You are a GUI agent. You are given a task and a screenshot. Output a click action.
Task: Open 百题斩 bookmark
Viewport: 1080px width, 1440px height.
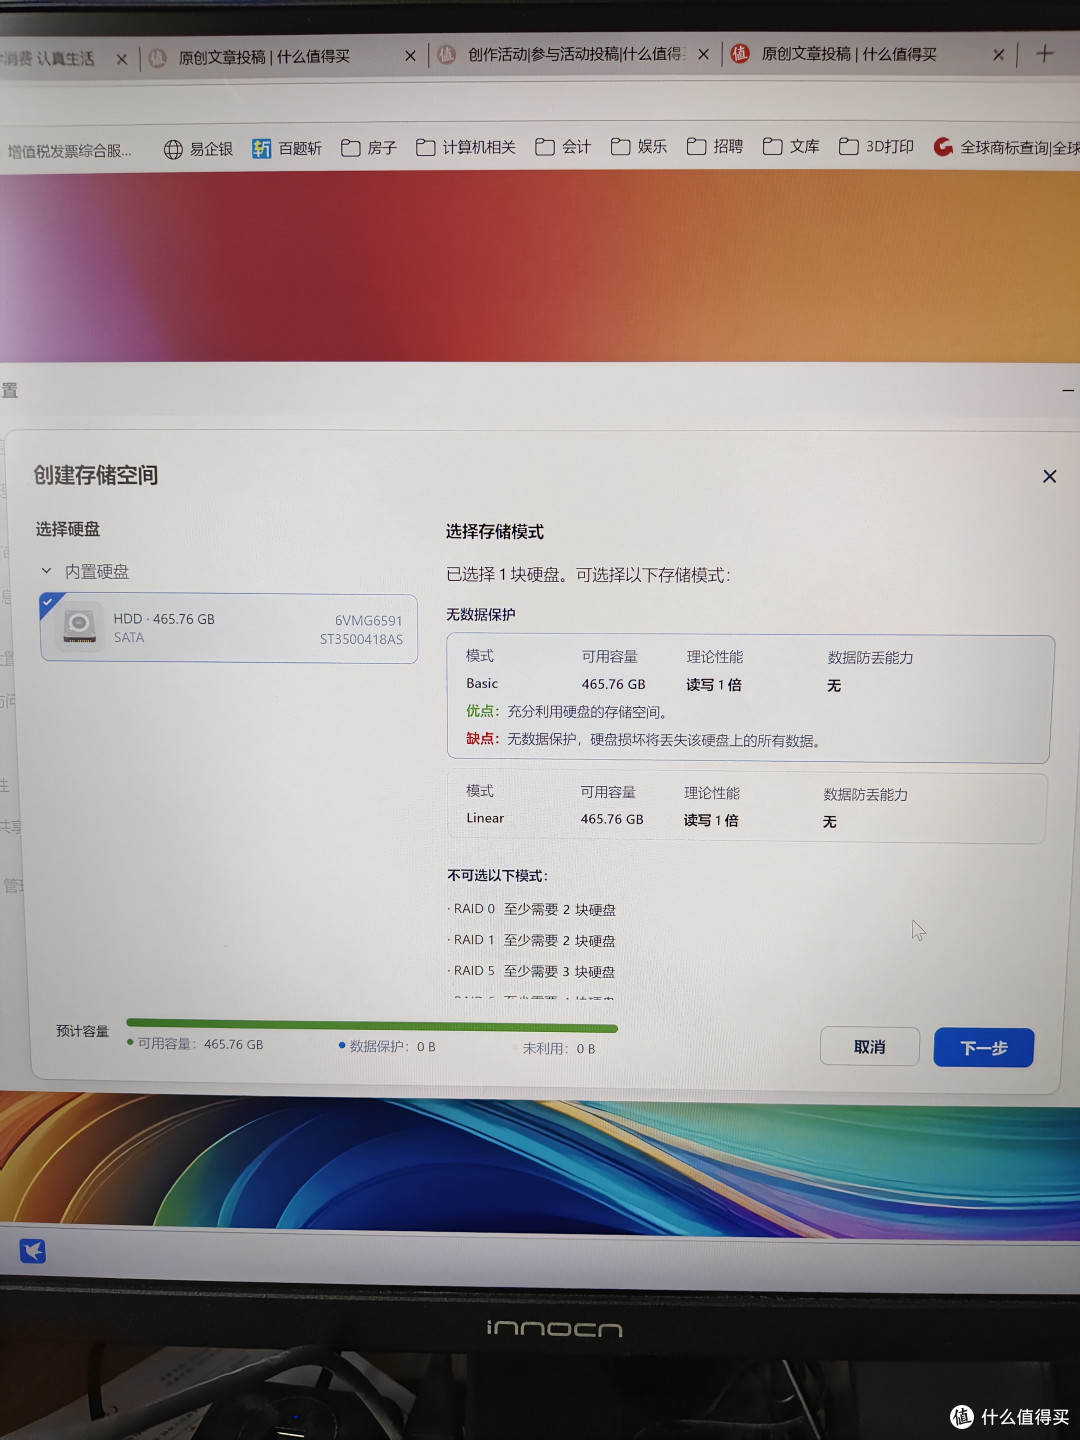287,148
